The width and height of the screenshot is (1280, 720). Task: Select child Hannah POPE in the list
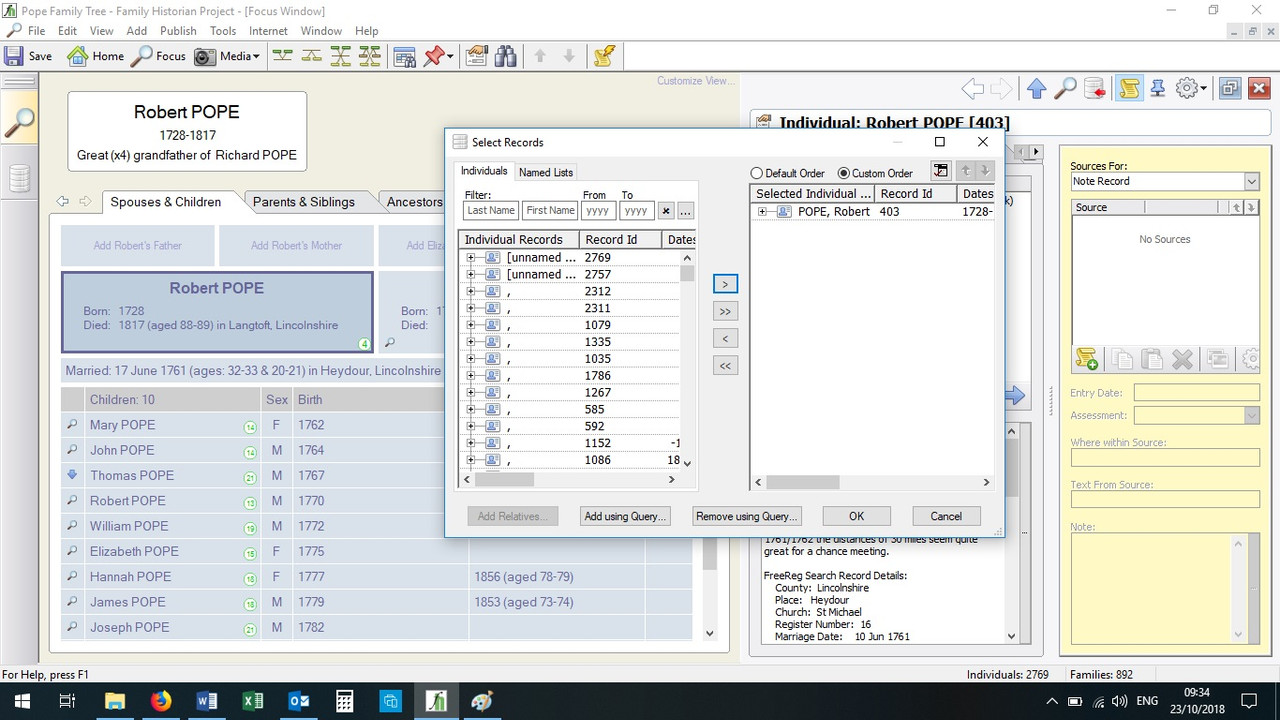point(130,576)
